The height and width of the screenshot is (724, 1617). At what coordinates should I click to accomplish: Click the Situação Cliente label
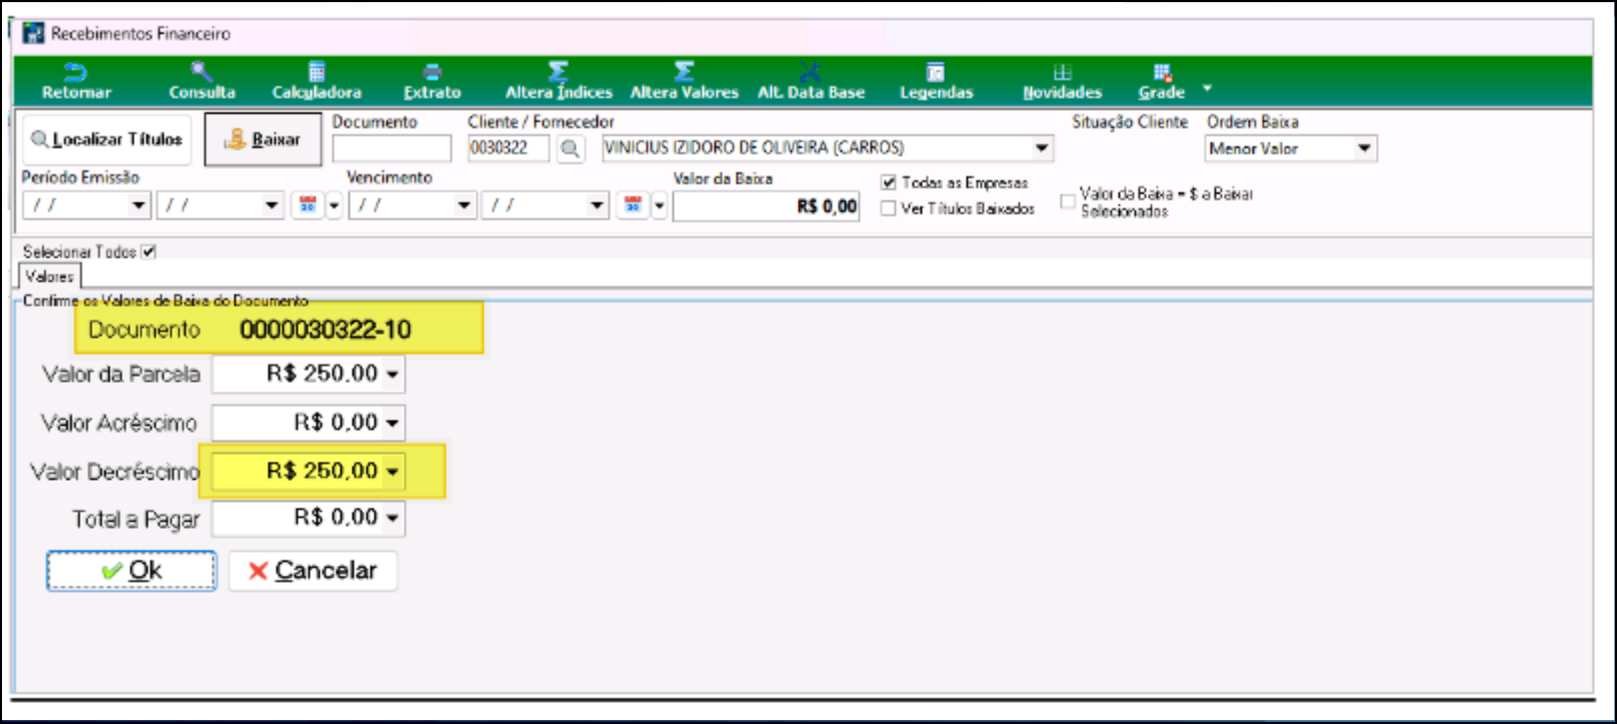[x=1130, y=122]
